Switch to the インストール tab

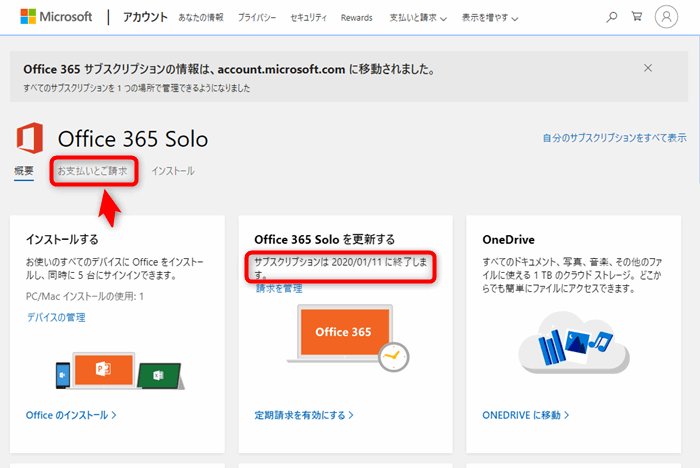tap(173, 171)
